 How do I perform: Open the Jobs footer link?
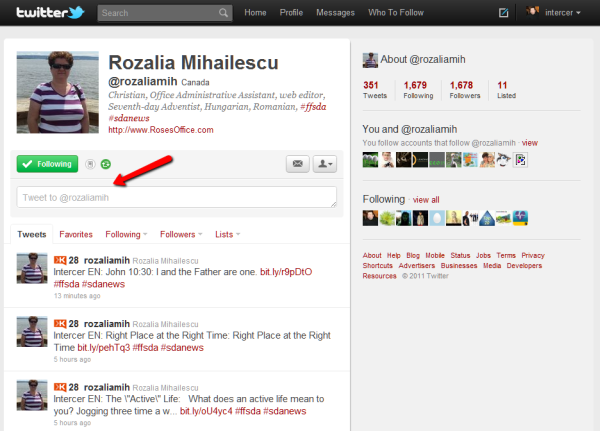click(x=483, y=255)
